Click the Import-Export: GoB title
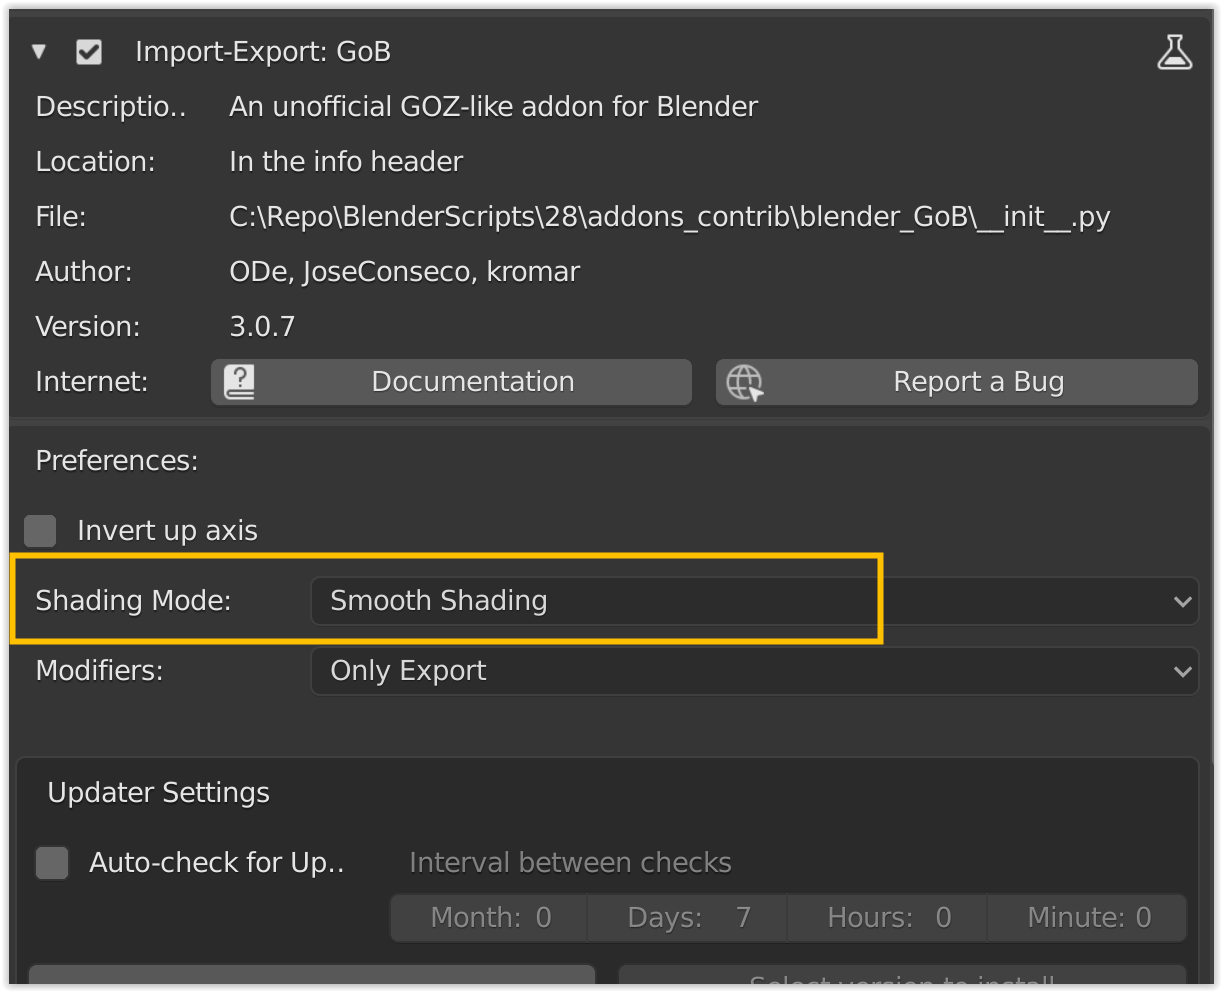 point(263,52)
